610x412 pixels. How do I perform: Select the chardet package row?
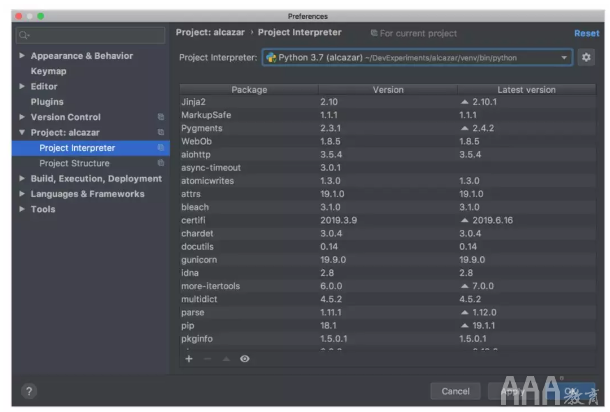[387, 233]
